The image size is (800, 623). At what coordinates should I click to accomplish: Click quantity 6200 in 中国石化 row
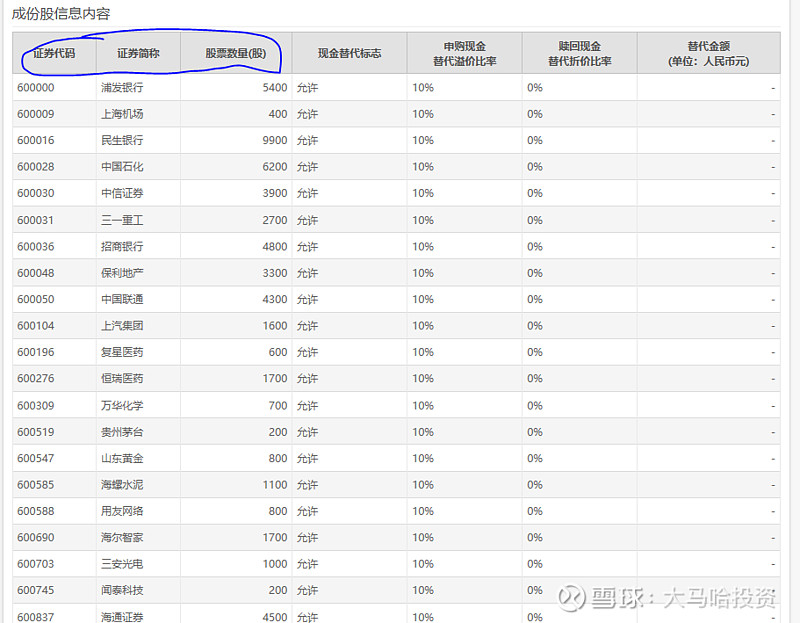[275, 167]
